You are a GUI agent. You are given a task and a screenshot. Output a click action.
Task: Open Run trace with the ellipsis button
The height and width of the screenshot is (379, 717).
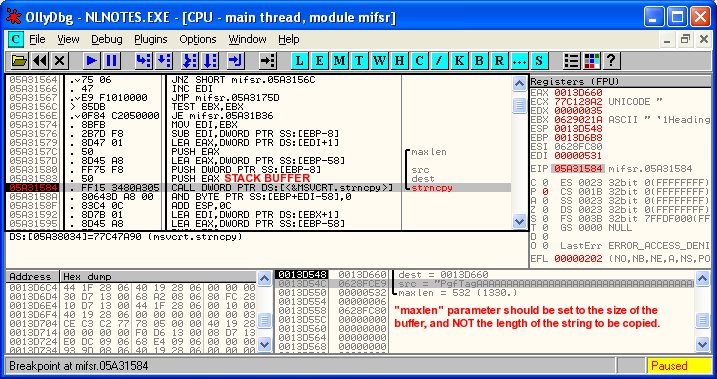[519, 60]
